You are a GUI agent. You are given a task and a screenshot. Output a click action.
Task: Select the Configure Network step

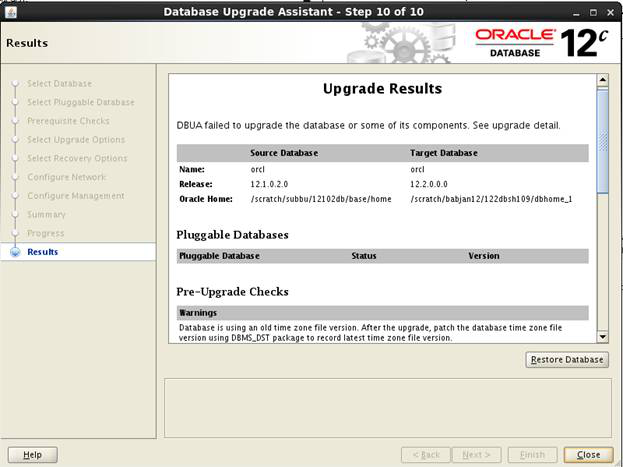pos(68,177)
